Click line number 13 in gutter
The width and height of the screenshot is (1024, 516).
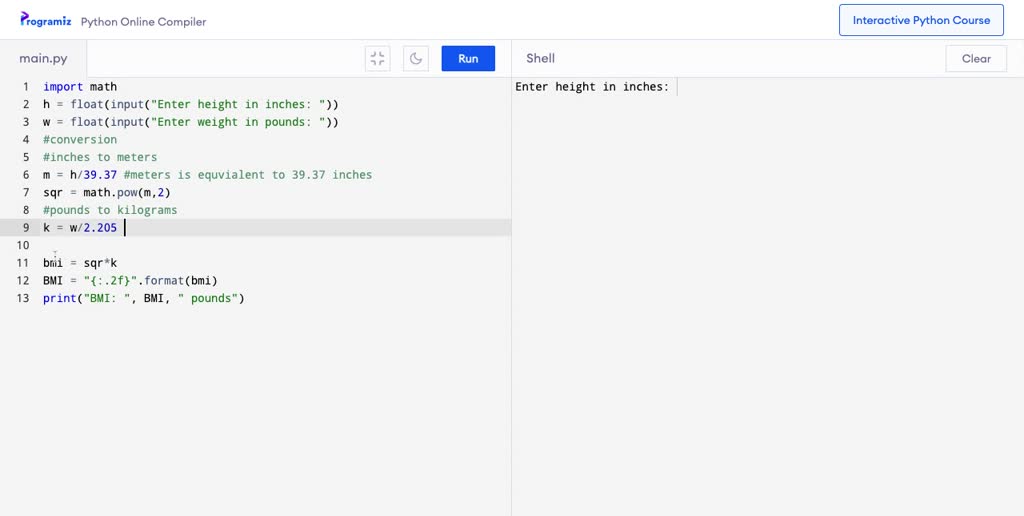[x=23, y=298]
